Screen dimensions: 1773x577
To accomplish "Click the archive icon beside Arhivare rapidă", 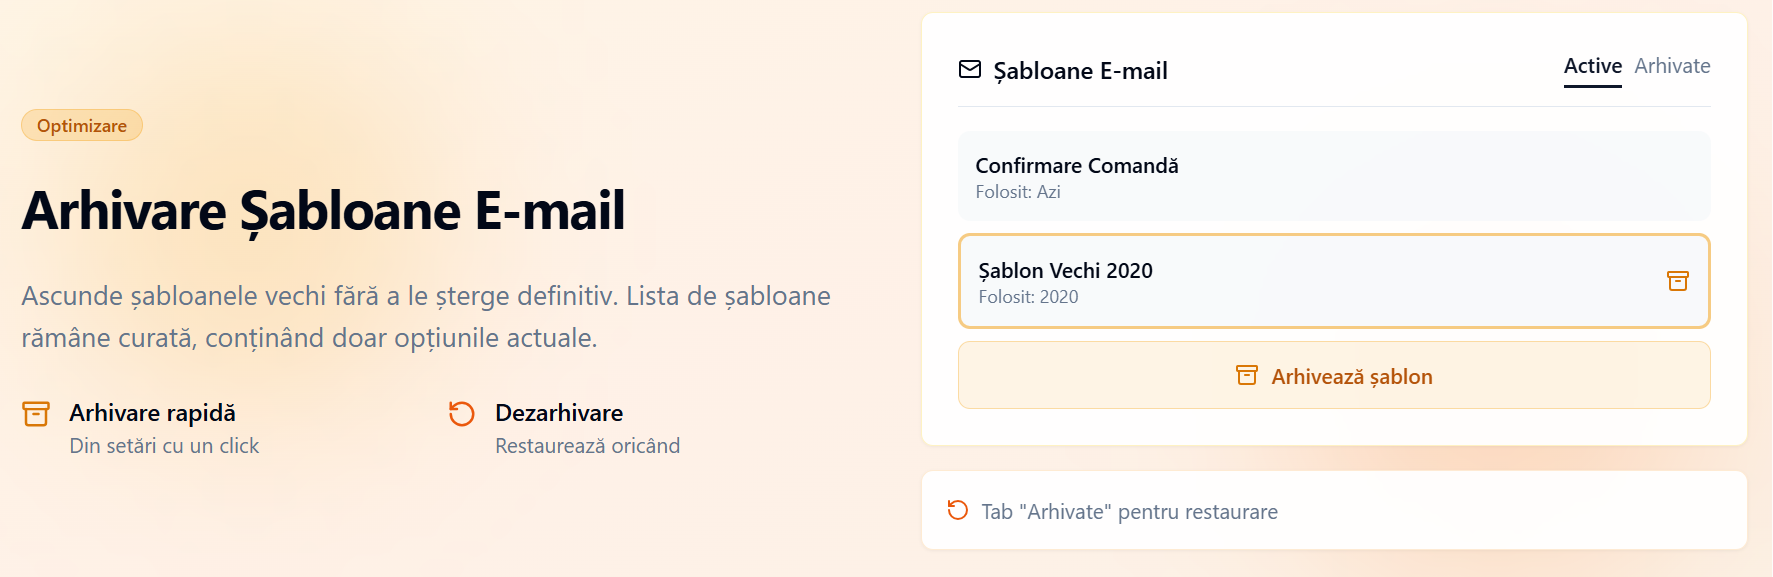I will pos(36,414).
